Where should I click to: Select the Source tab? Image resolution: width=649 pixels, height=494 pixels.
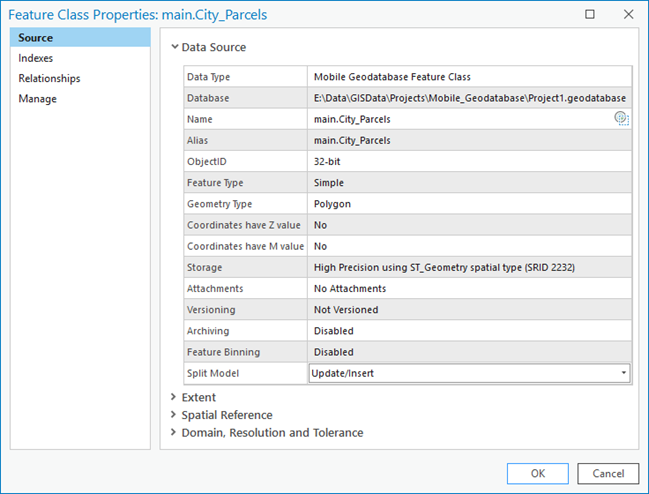(36, 38)
